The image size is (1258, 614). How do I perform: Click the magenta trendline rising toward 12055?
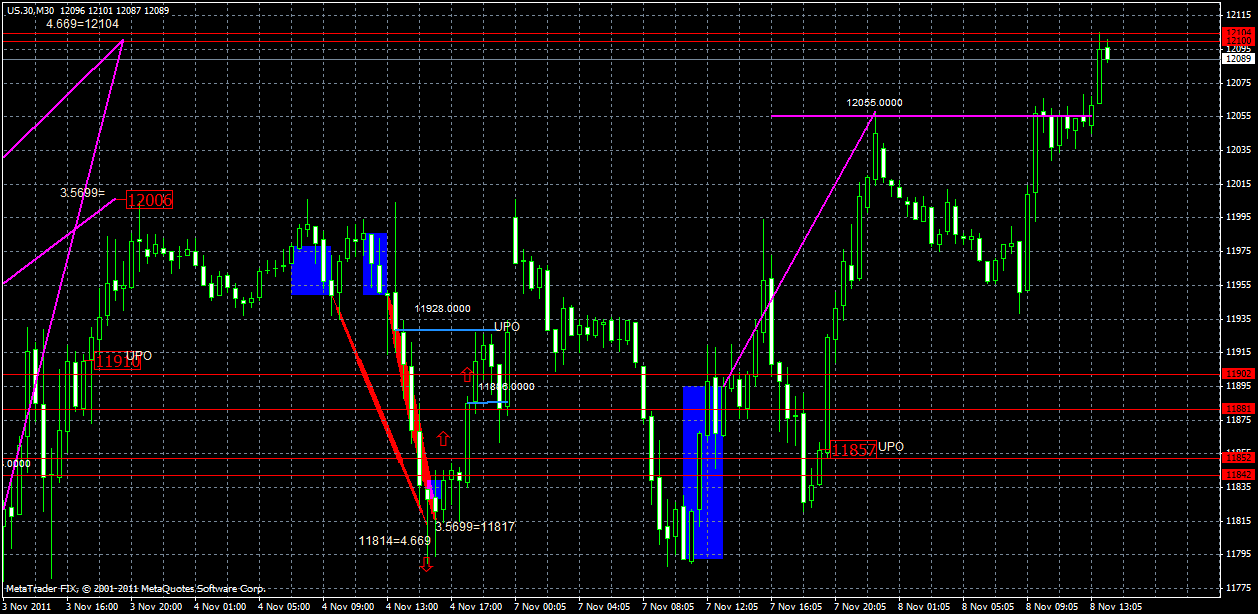point(800,250)
